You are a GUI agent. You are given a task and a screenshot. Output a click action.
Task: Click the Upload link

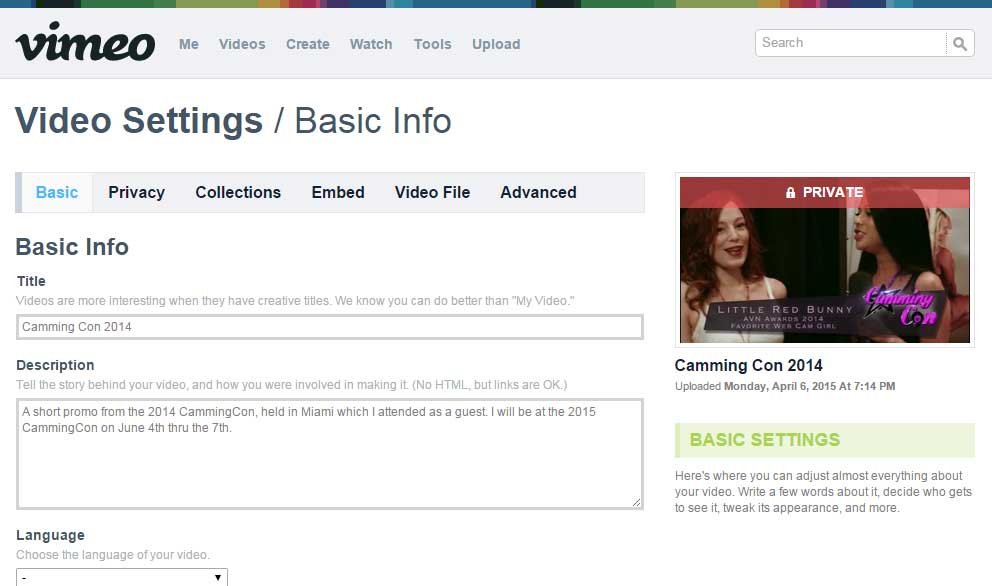[496, 44]
